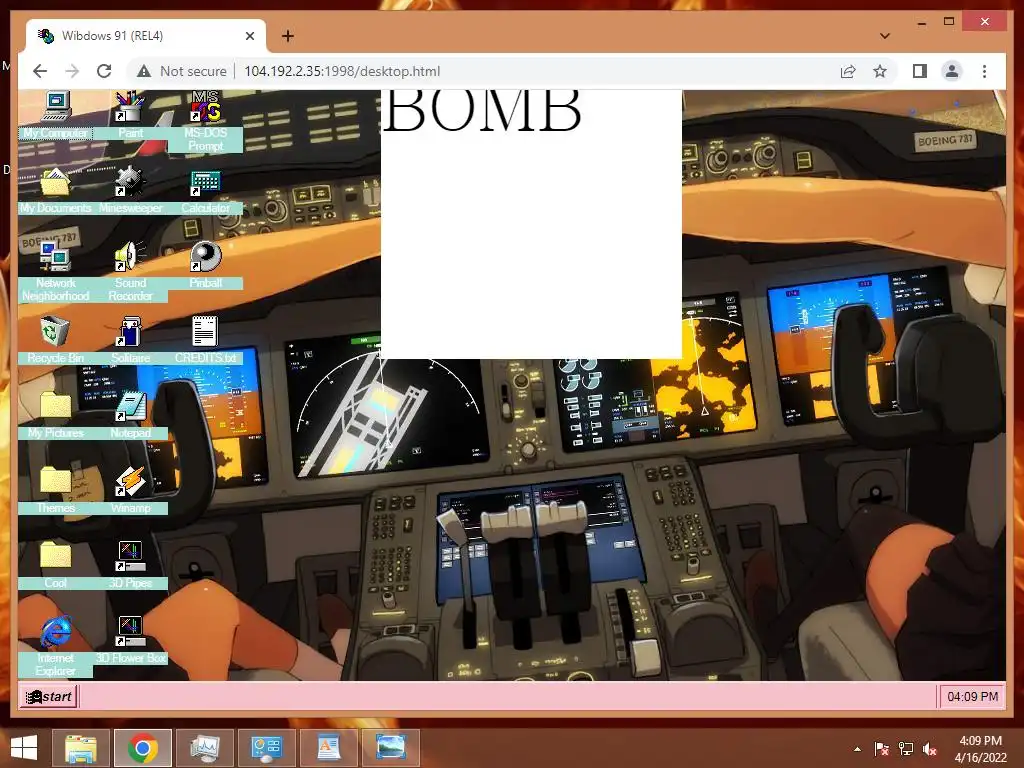Switch to Chrome in the Windows taskbar
This screenshot has width=1024, height=768.
(143, 748)
